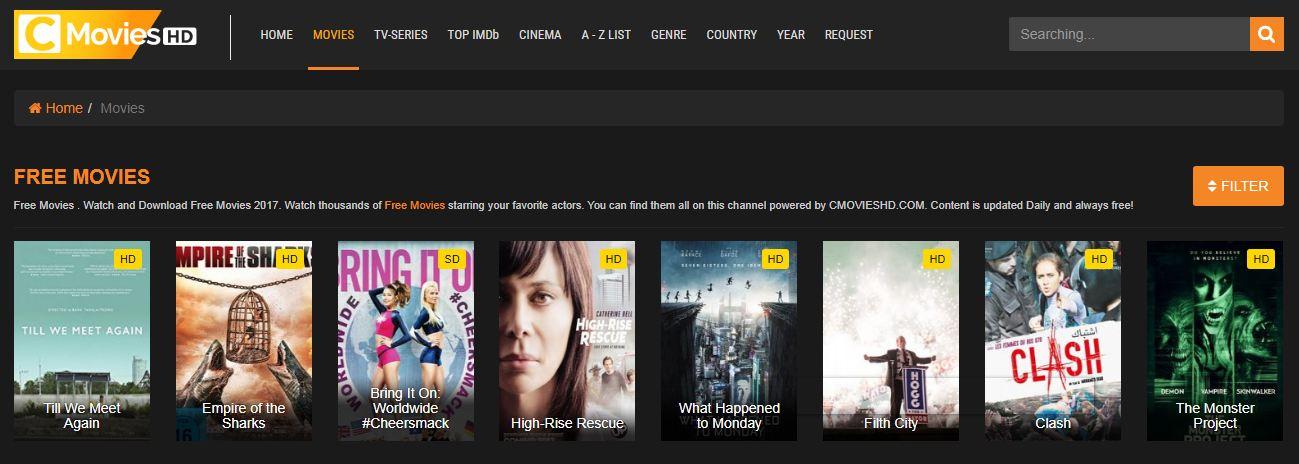
Task: Open the A - Z LIST page
Action: tap(606, 35)
